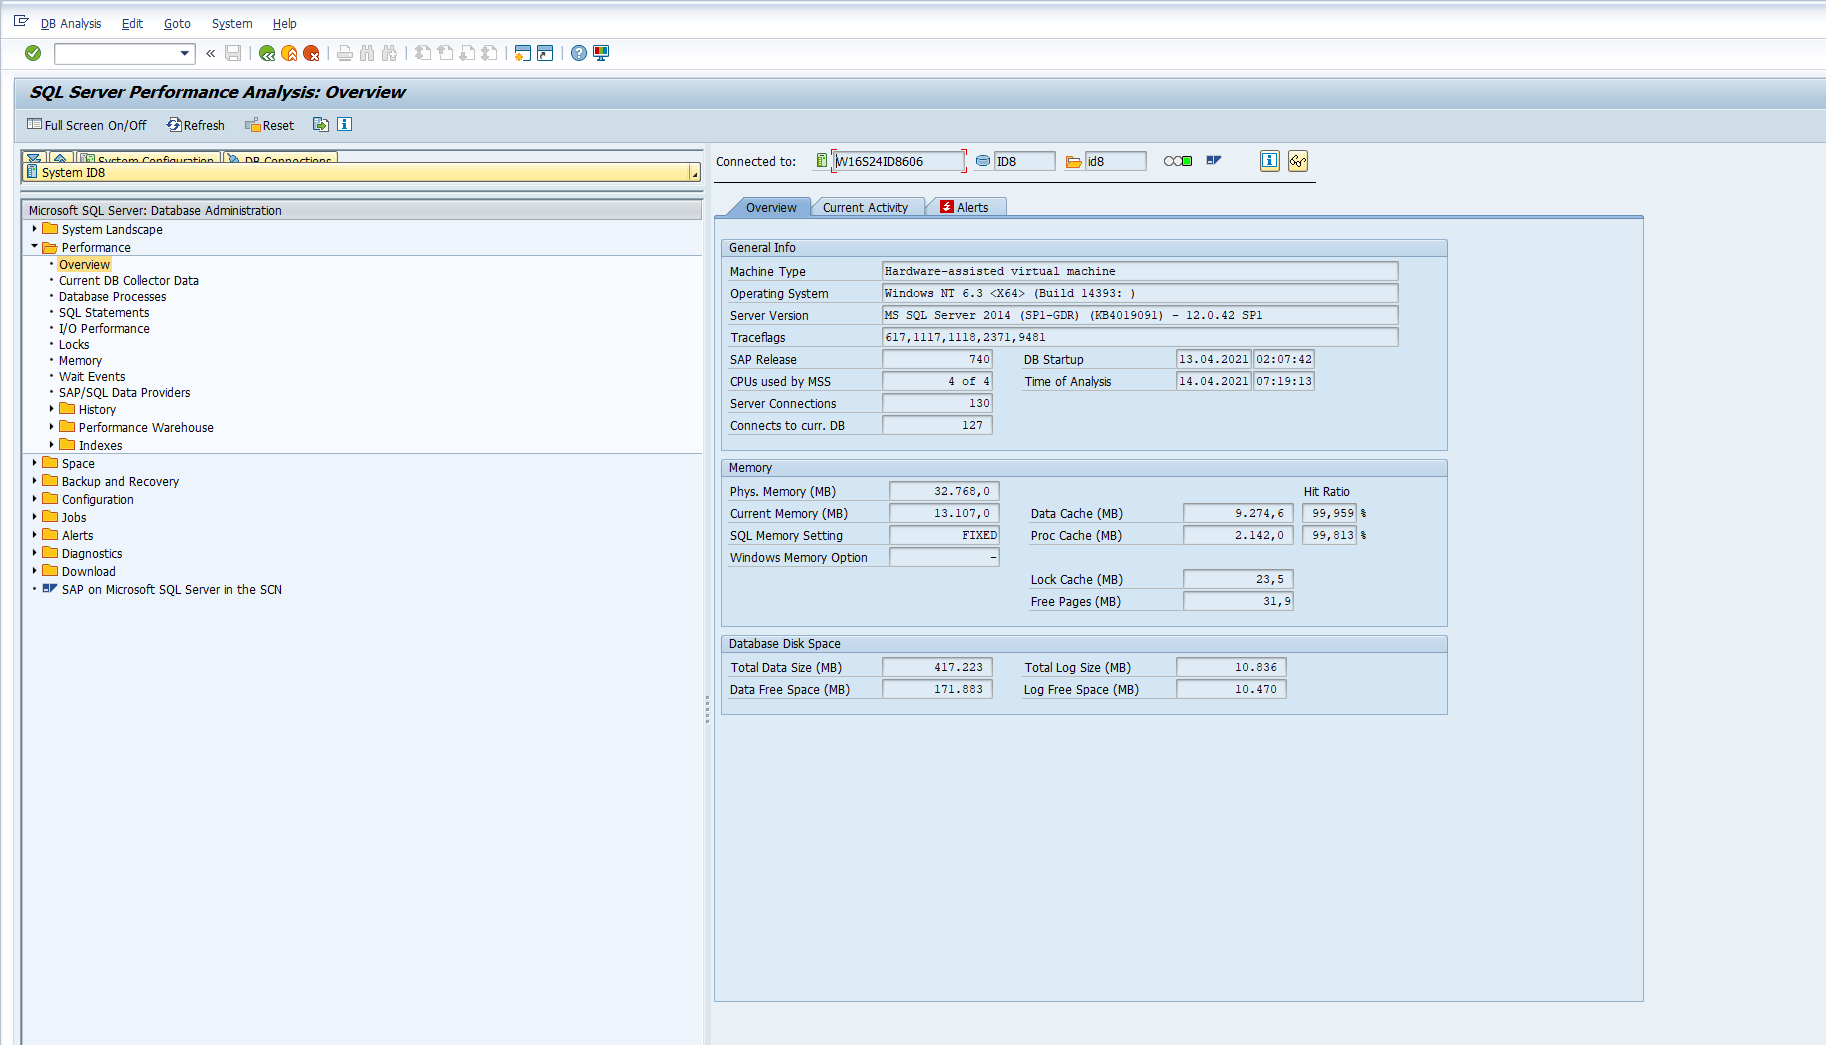This screenshot has height=1045, width=1826.
Task: Click the traffic light connection status indicator
Action: click(1178, 161)
